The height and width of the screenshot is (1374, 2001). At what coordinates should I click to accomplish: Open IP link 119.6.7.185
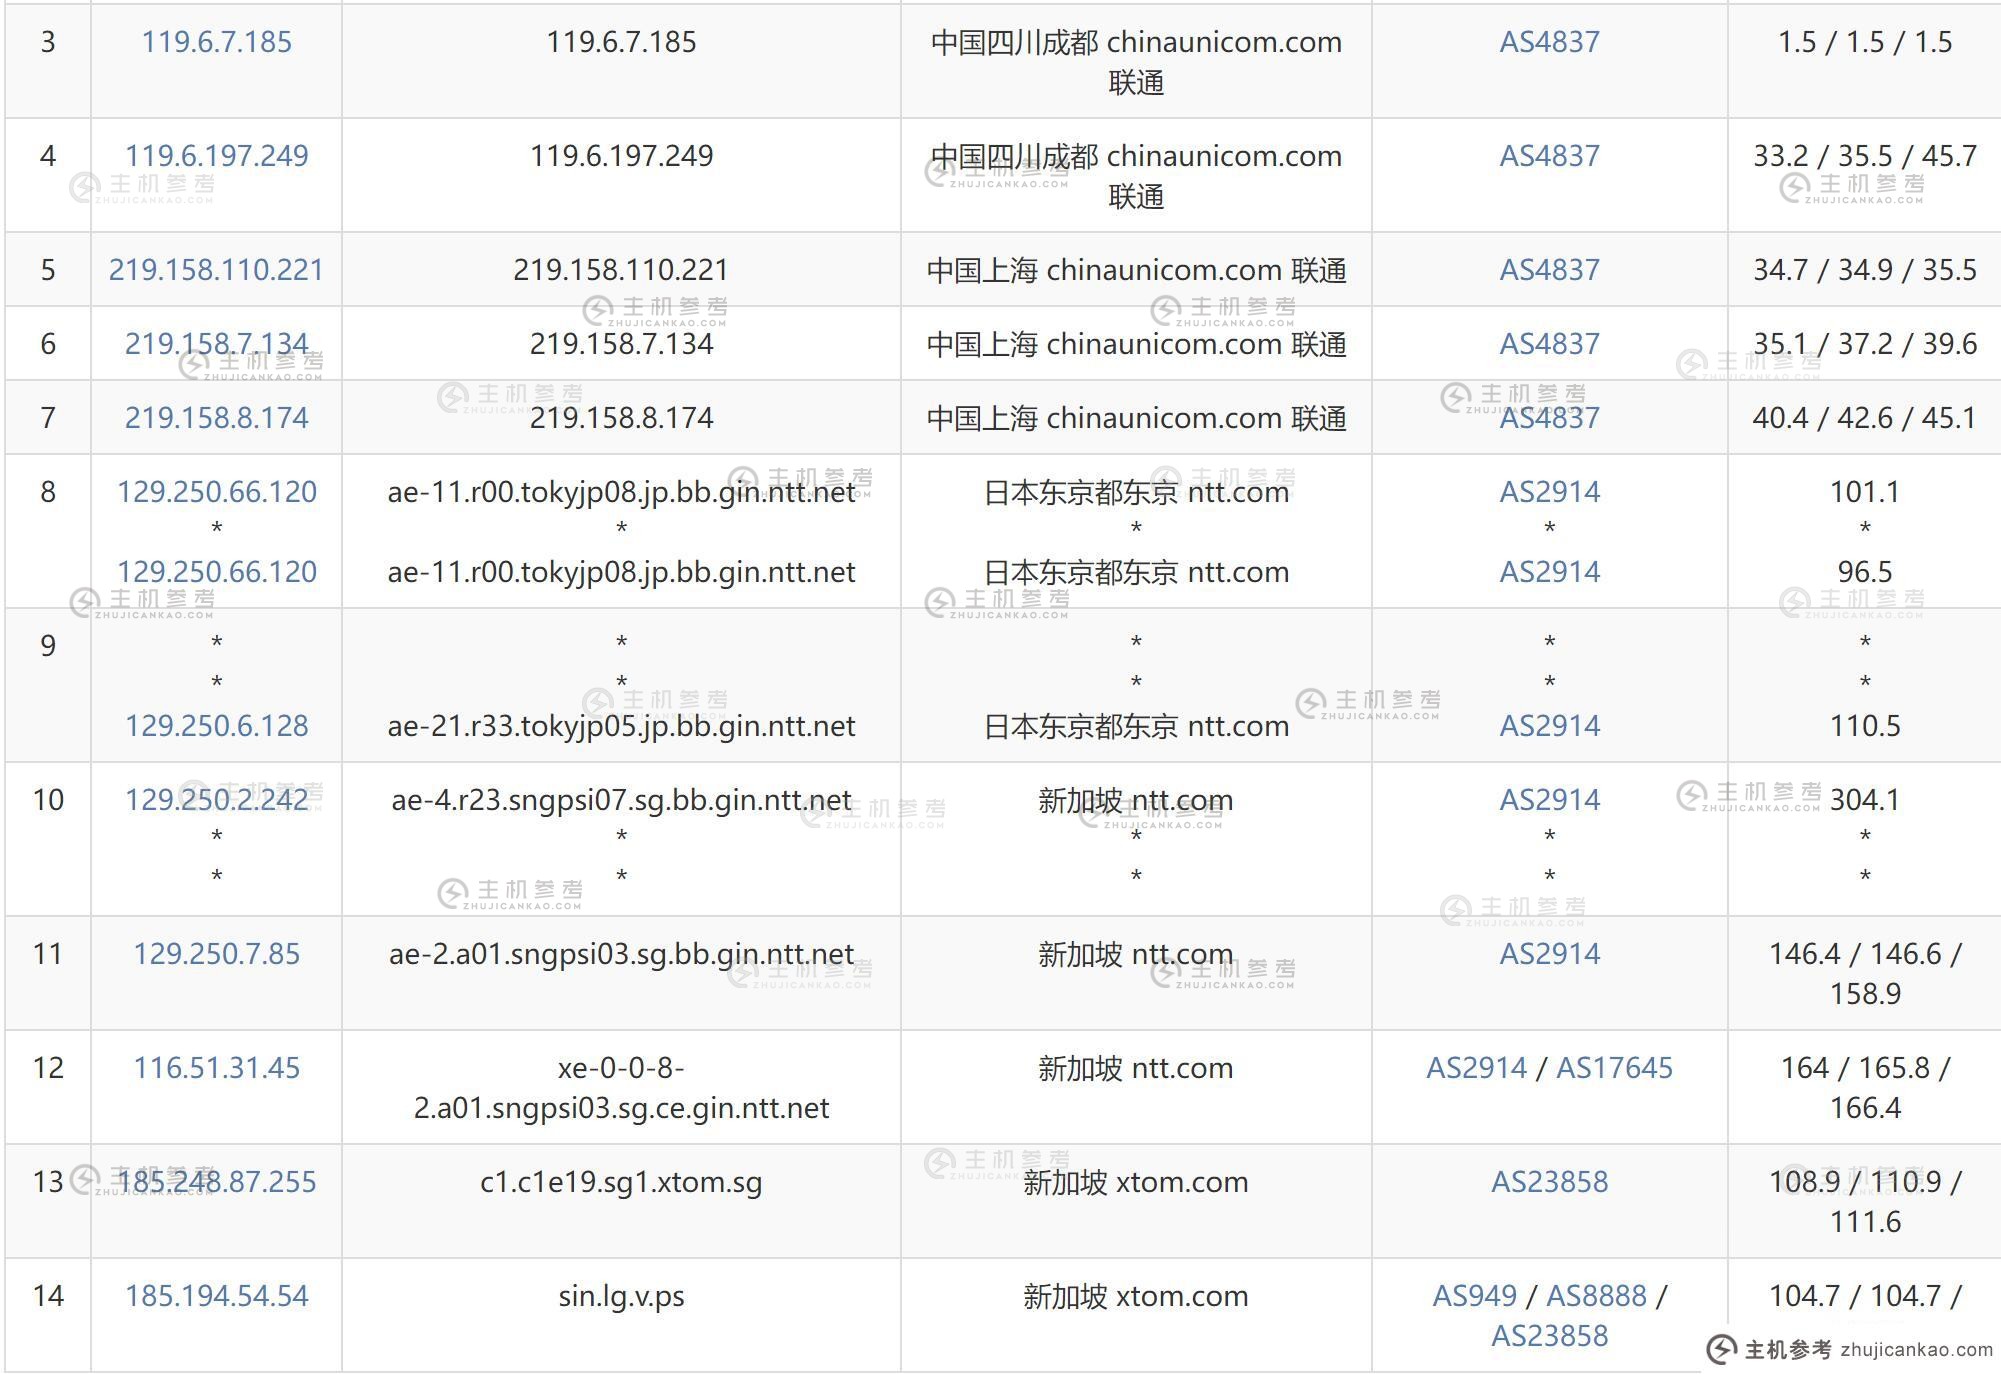pyautogui.click(x=216, y=42)
